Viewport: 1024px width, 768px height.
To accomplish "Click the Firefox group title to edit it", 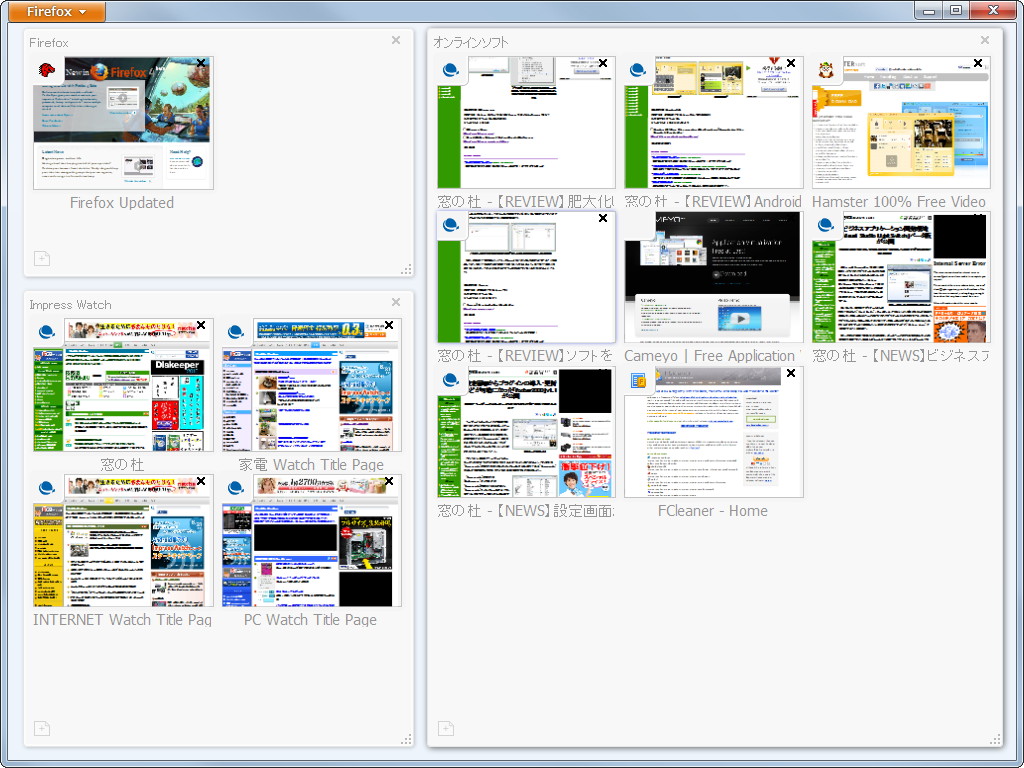I will point(48,42).
